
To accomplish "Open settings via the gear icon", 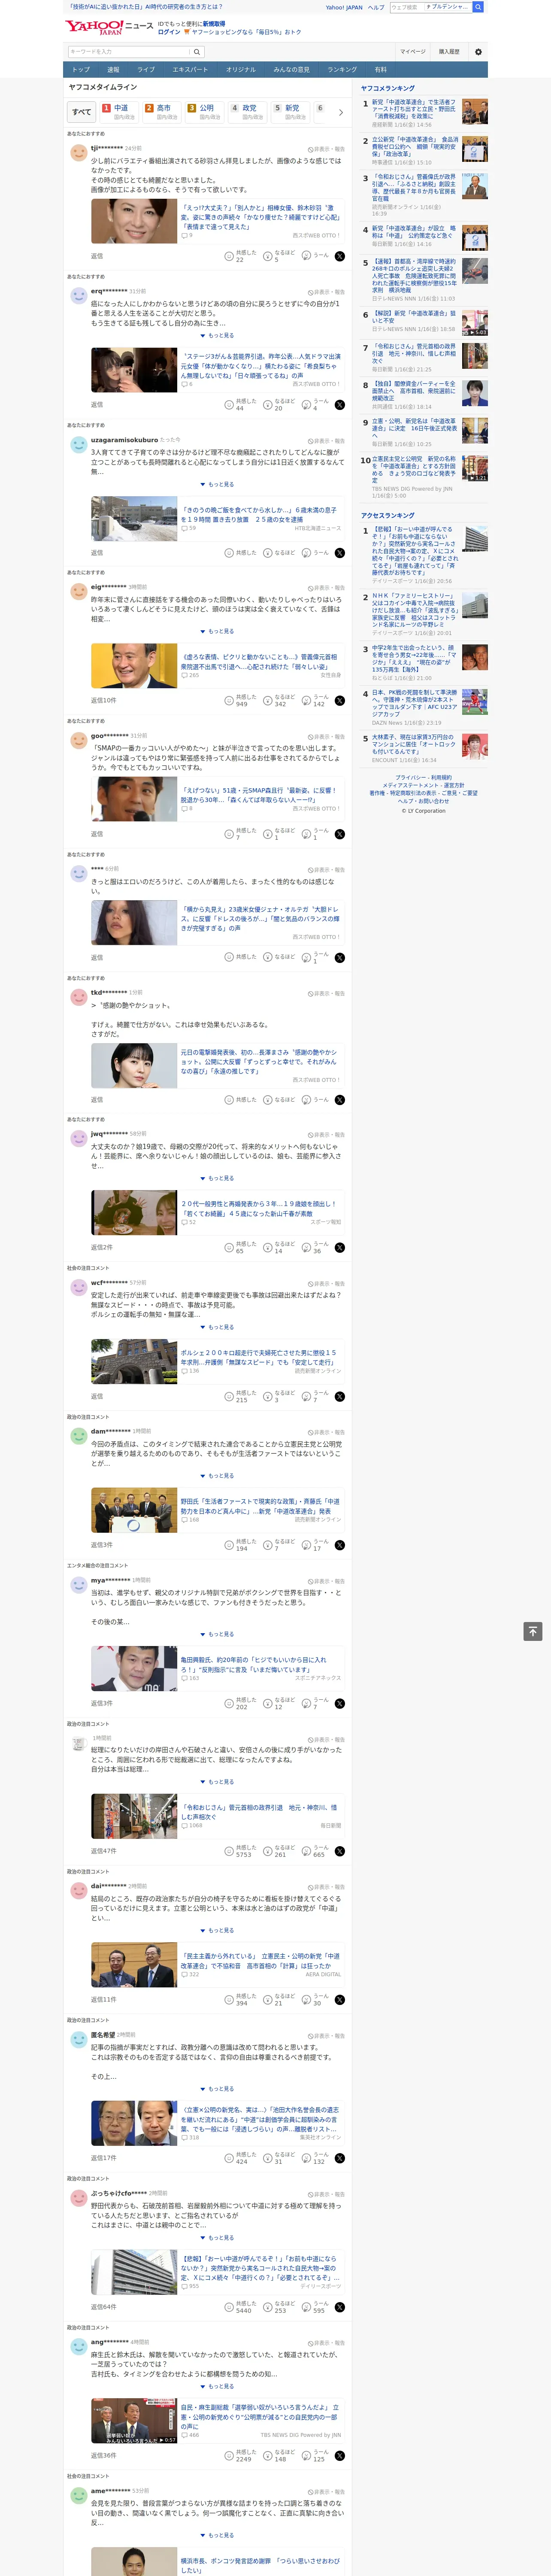I will point(478,52).
